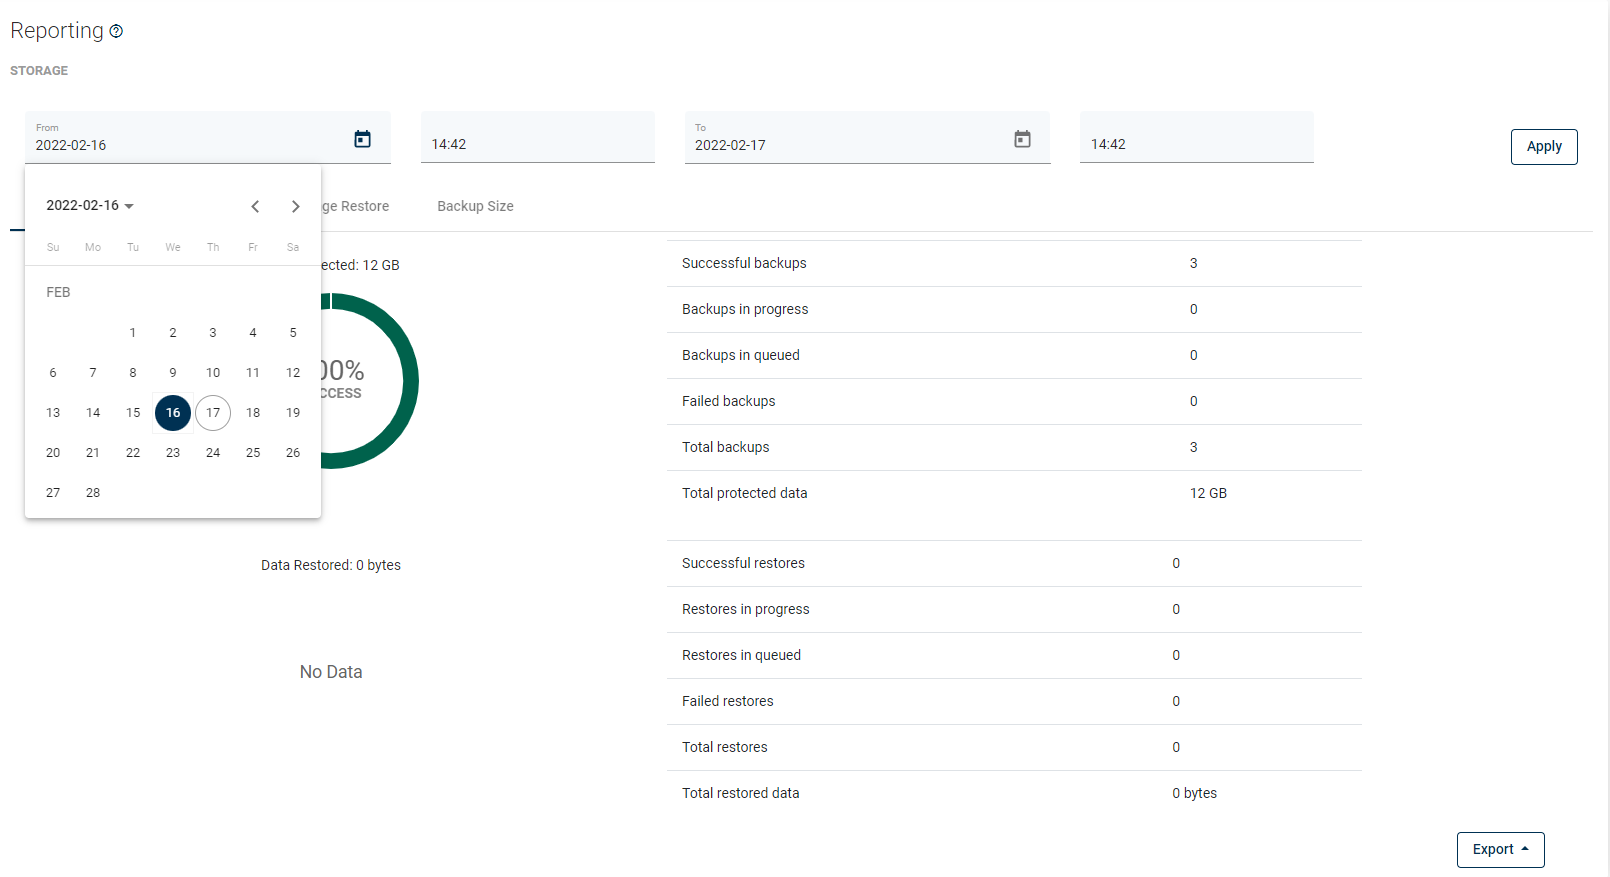This screenshot has width=1610, height=877.
Task: Click the To time field showing 14:42
Action: coord(1196,144)
